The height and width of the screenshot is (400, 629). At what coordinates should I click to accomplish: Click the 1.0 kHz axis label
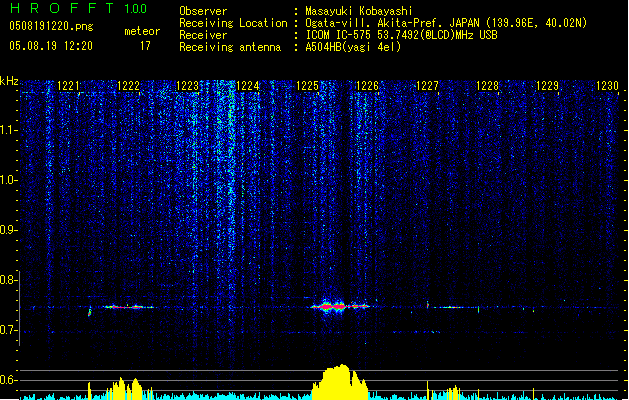pos(8,180)
